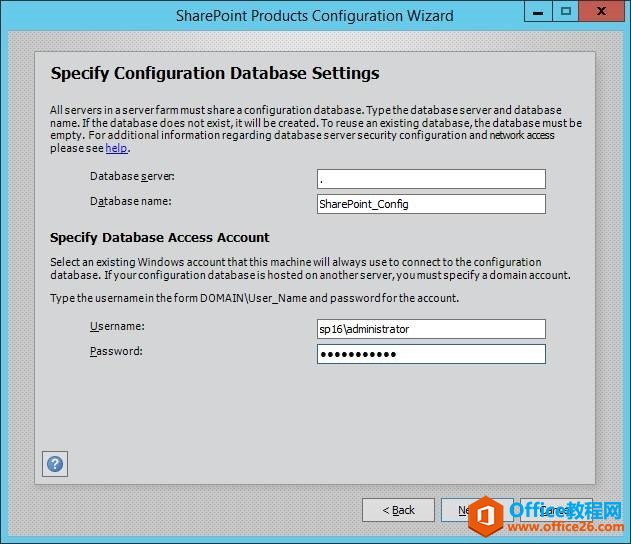Go to previous step with Back button
This screenshot has width=631, height=544.
398,510
